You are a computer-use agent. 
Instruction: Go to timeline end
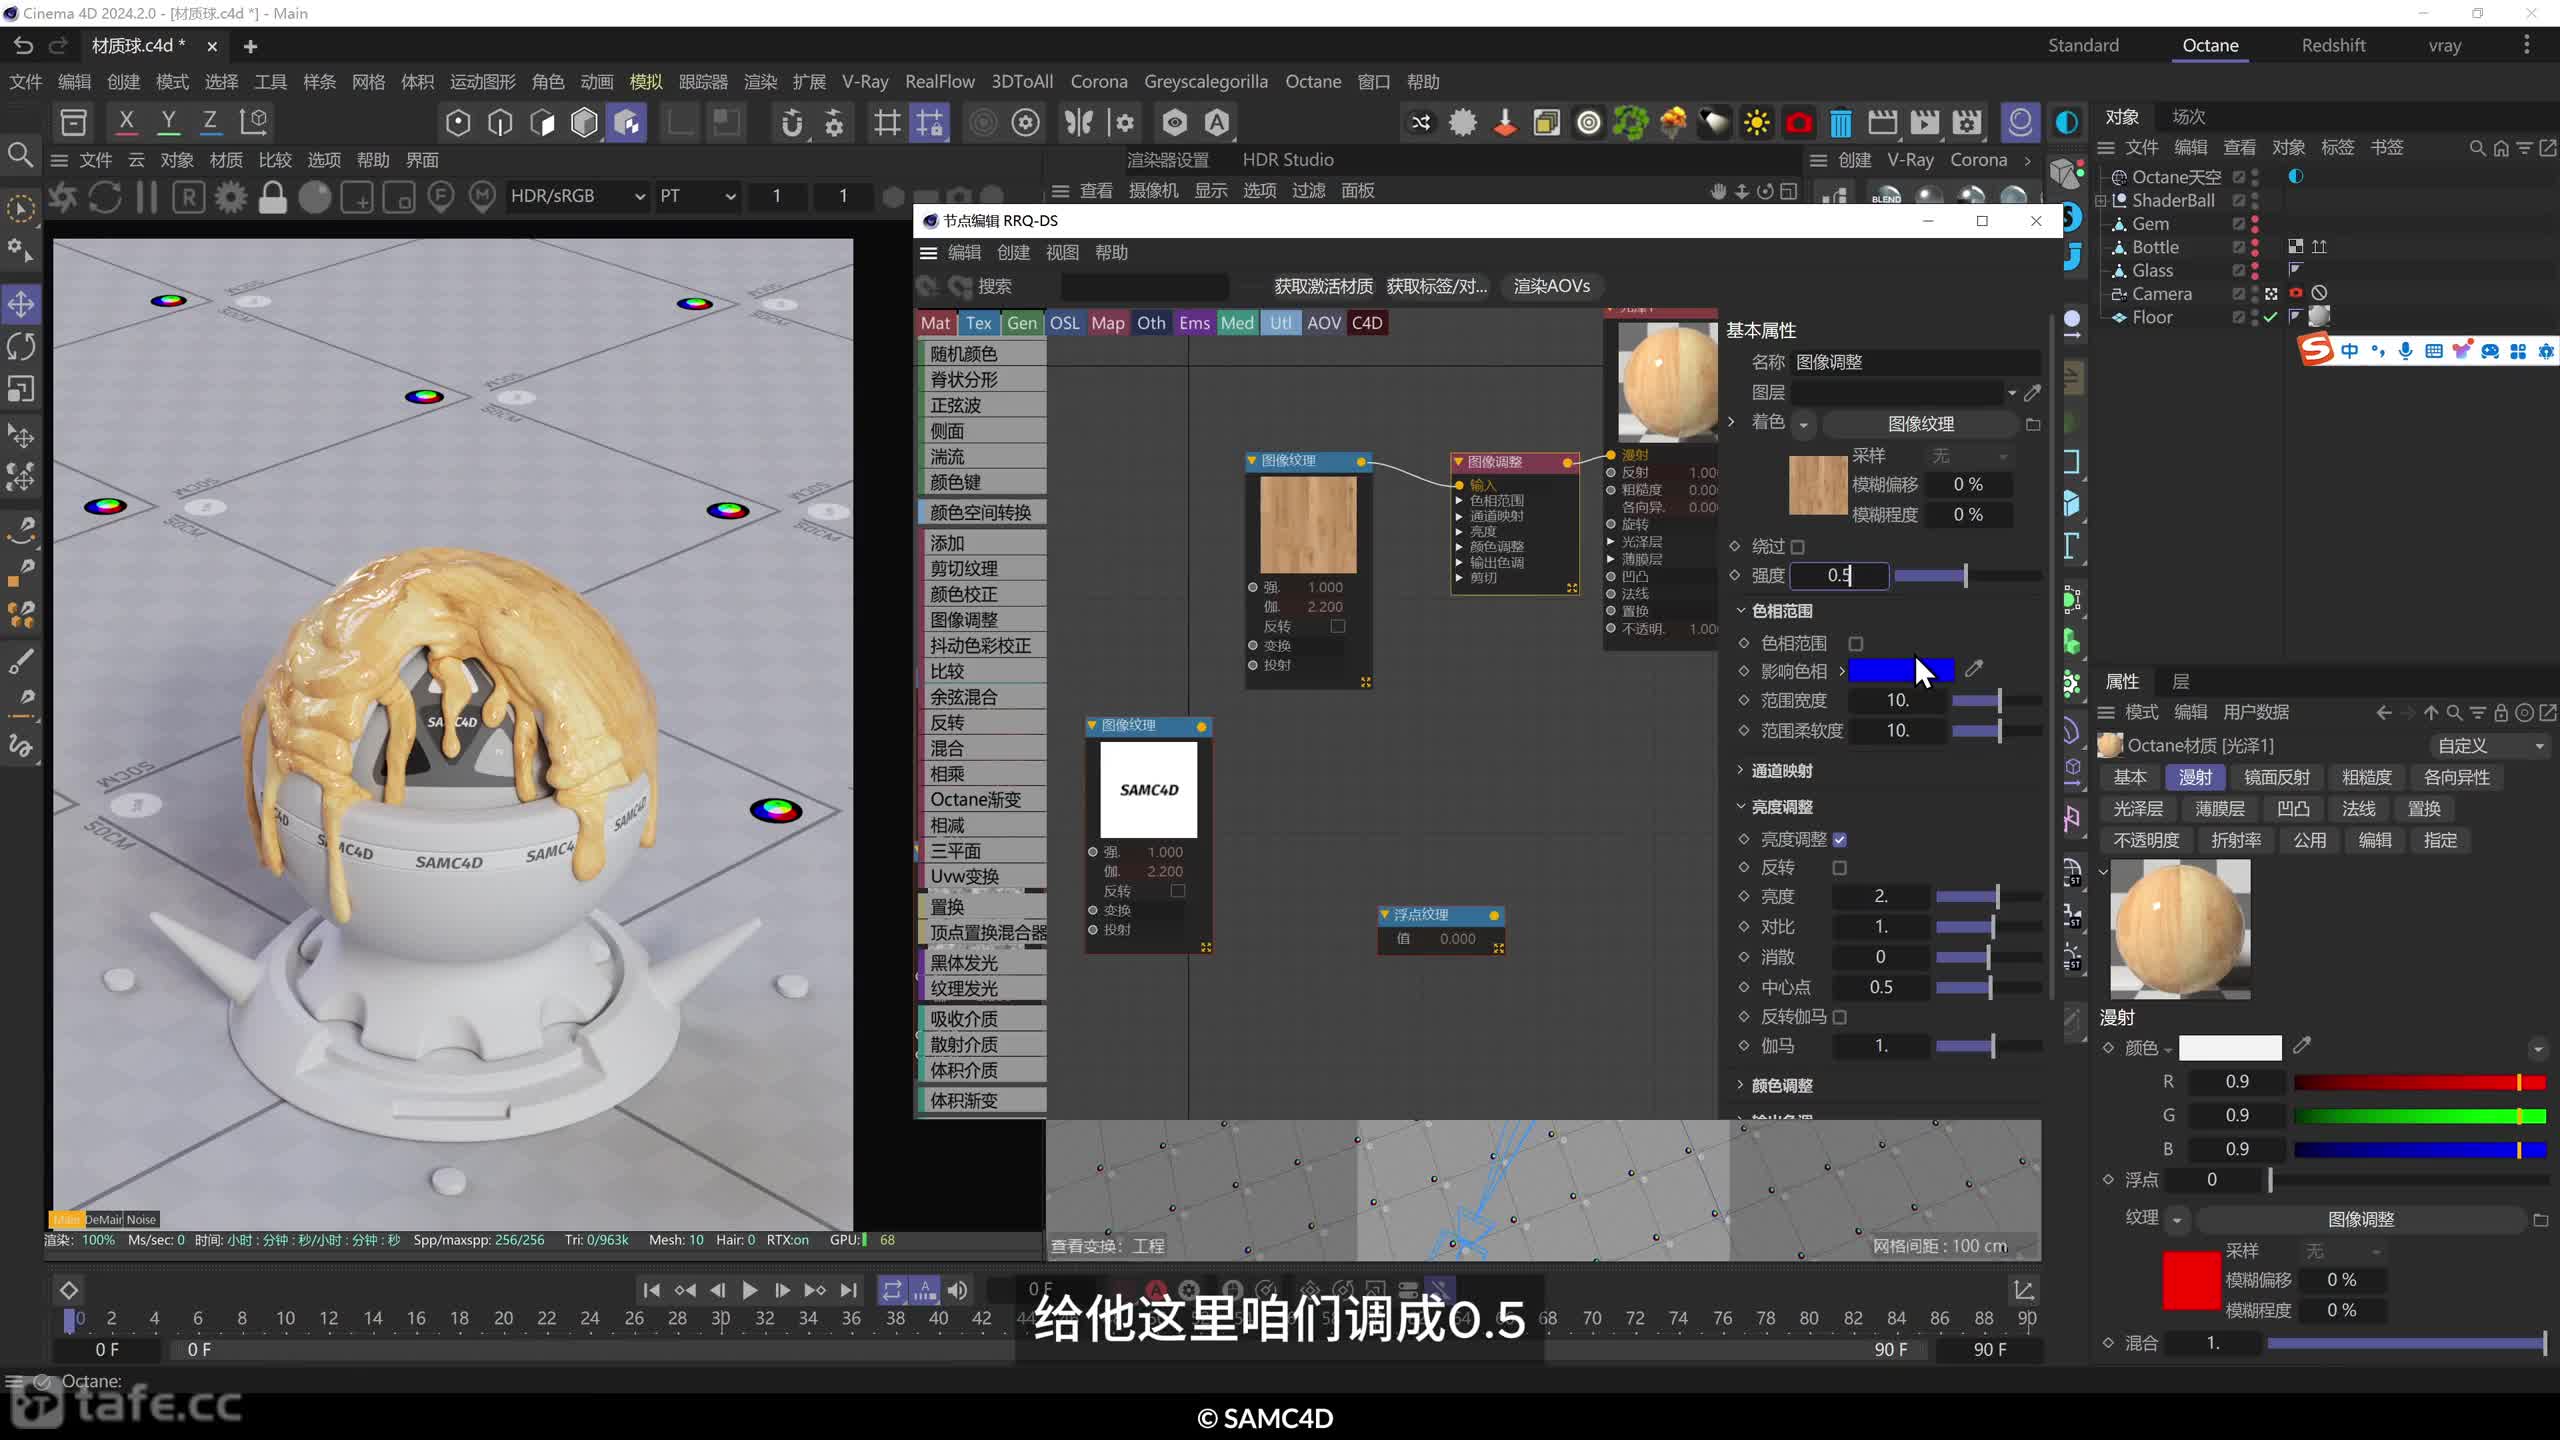click(x=849, y=1290)
